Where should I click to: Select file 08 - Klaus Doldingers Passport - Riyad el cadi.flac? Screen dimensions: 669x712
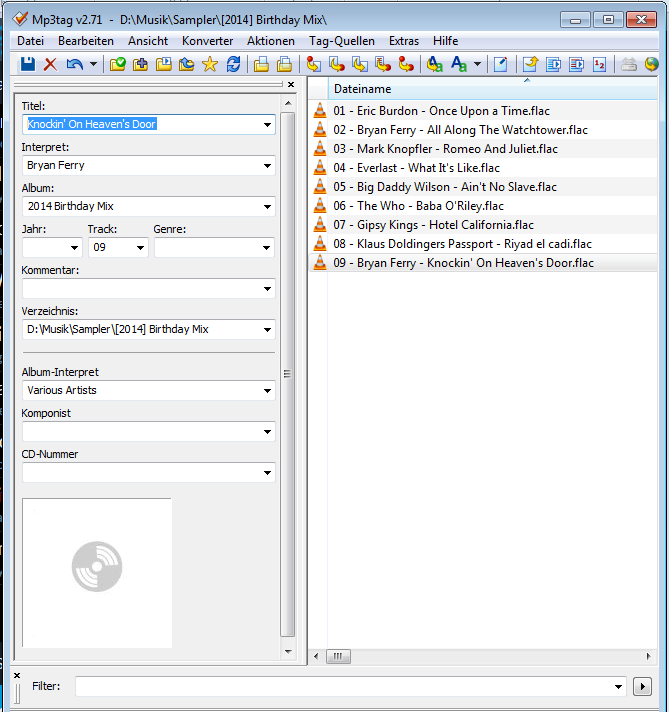point(483,244)
